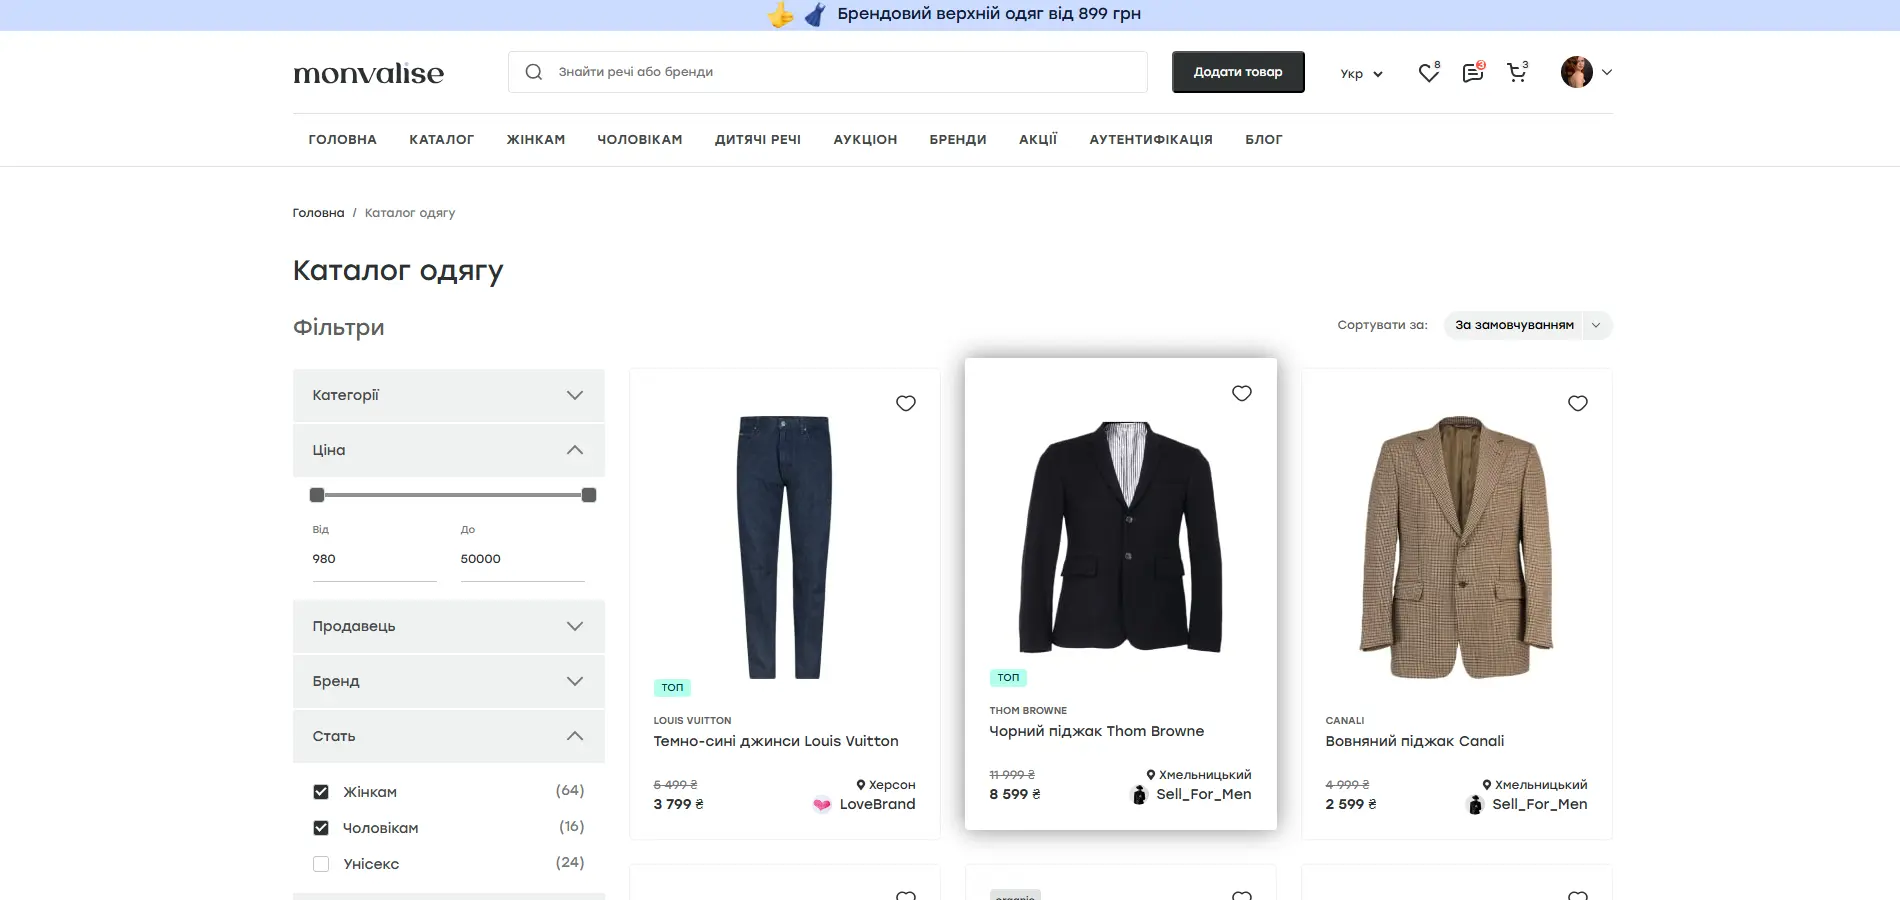The width and height of the screenshot is (1900, 900).
Task: Click the До price input showing 50000
Action: tap(522, 560)
